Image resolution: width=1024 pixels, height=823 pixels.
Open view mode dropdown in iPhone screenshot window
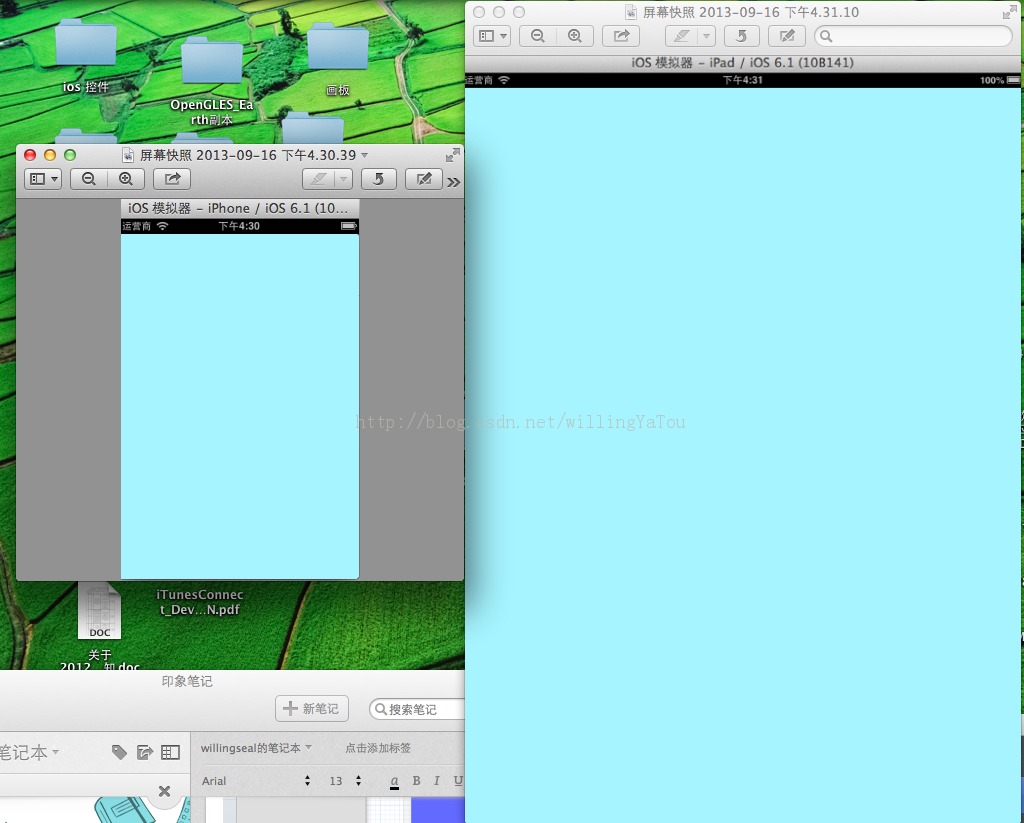(x=43, y=179)
